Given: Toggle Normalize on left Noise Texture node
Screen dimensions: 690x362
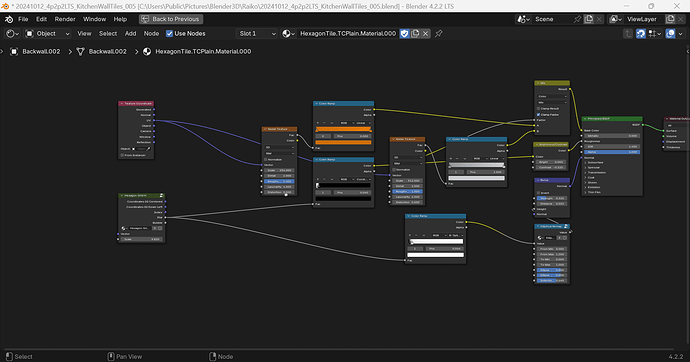Looking at the screenshot, I should (x=266, y=159).
